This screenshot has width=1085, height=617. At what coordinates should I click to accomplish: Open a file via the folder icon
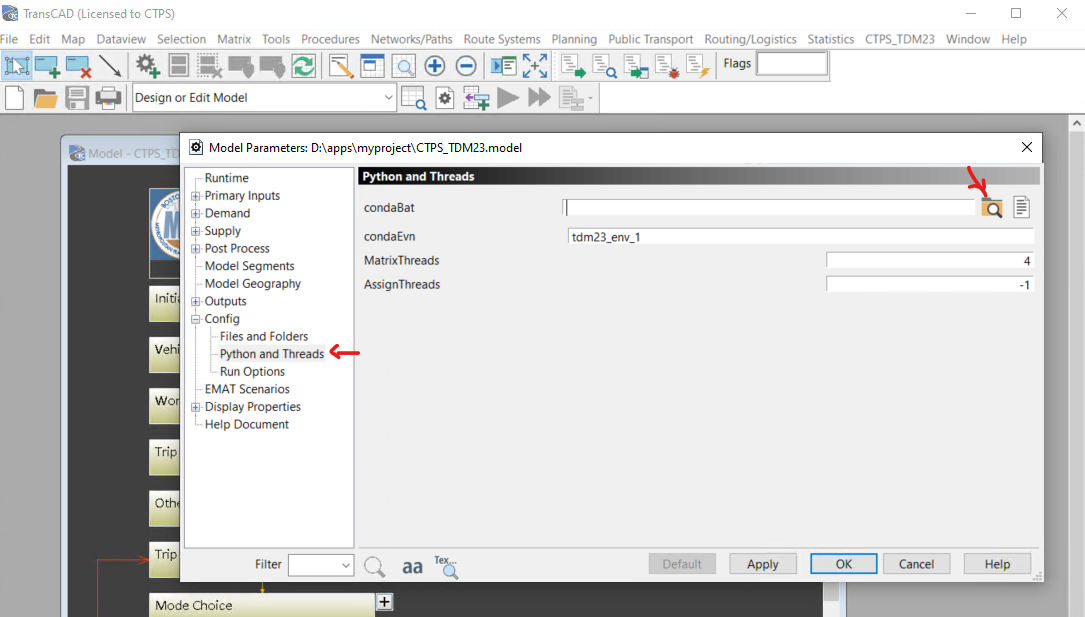tap(45, 98)
